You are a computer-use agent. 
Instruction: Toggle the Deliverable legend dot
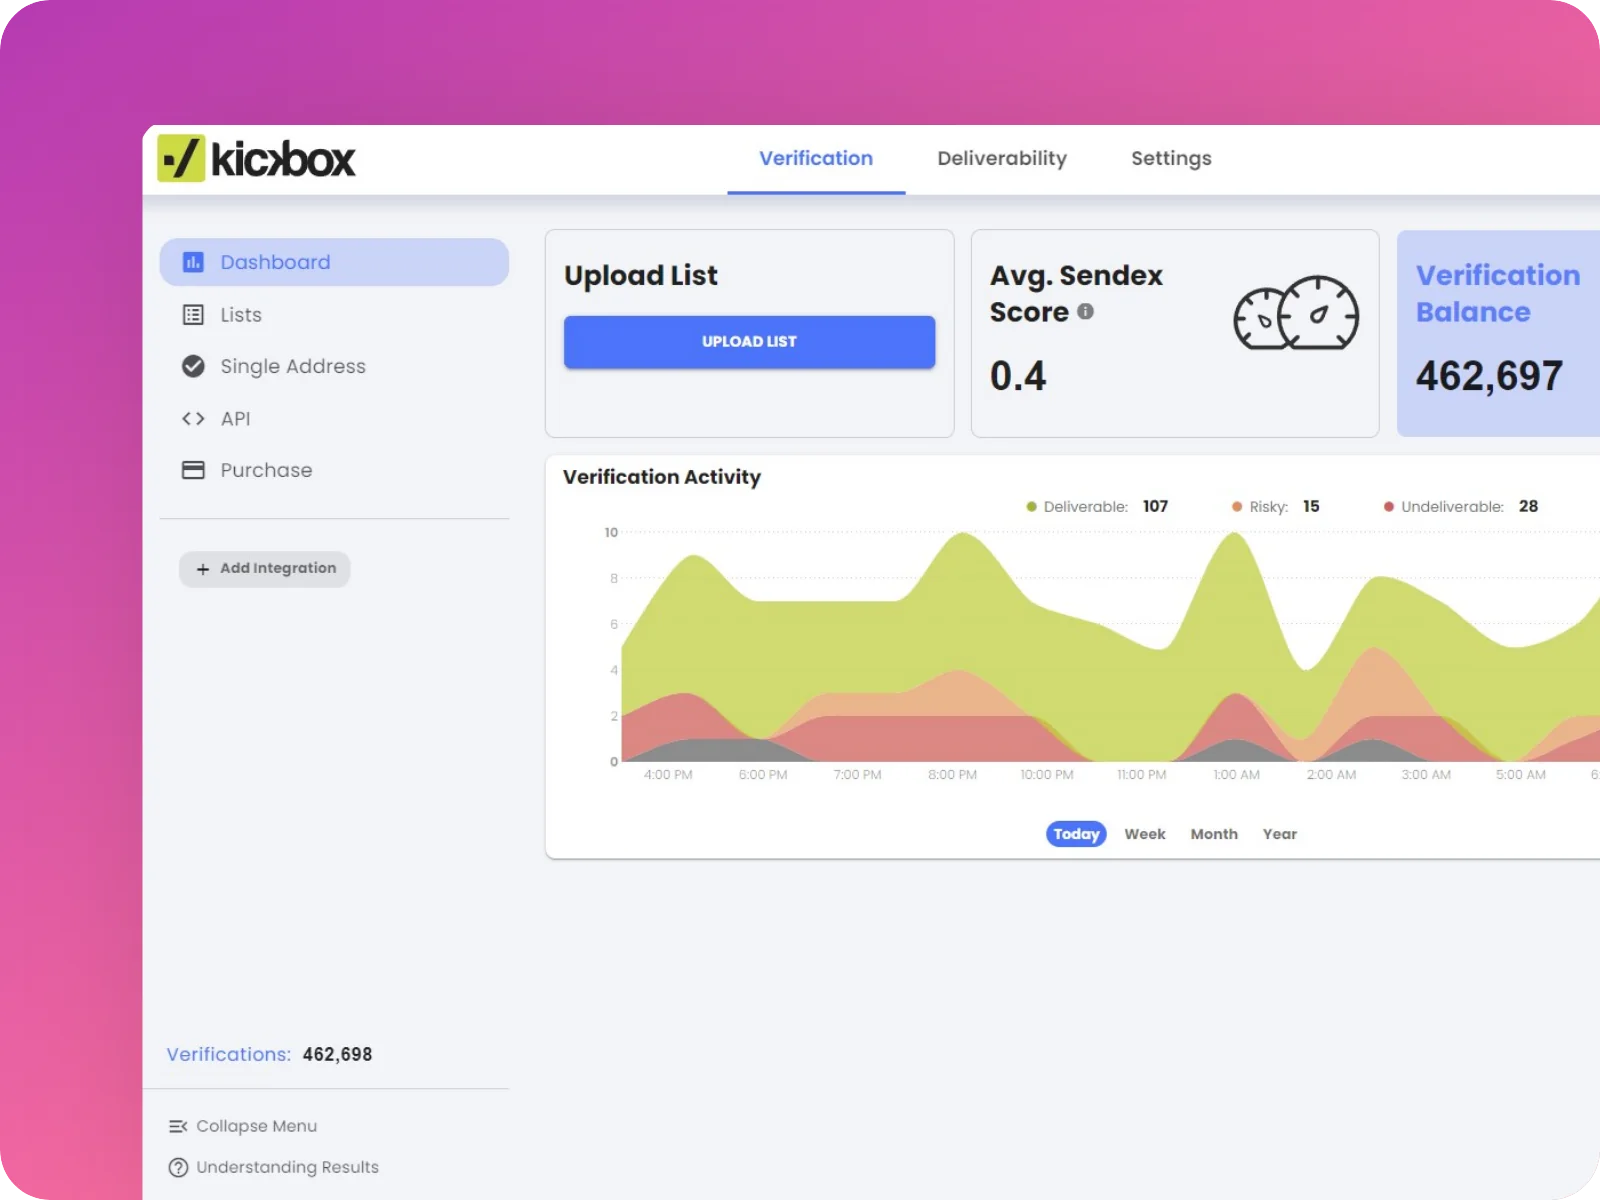point(1031,507)
